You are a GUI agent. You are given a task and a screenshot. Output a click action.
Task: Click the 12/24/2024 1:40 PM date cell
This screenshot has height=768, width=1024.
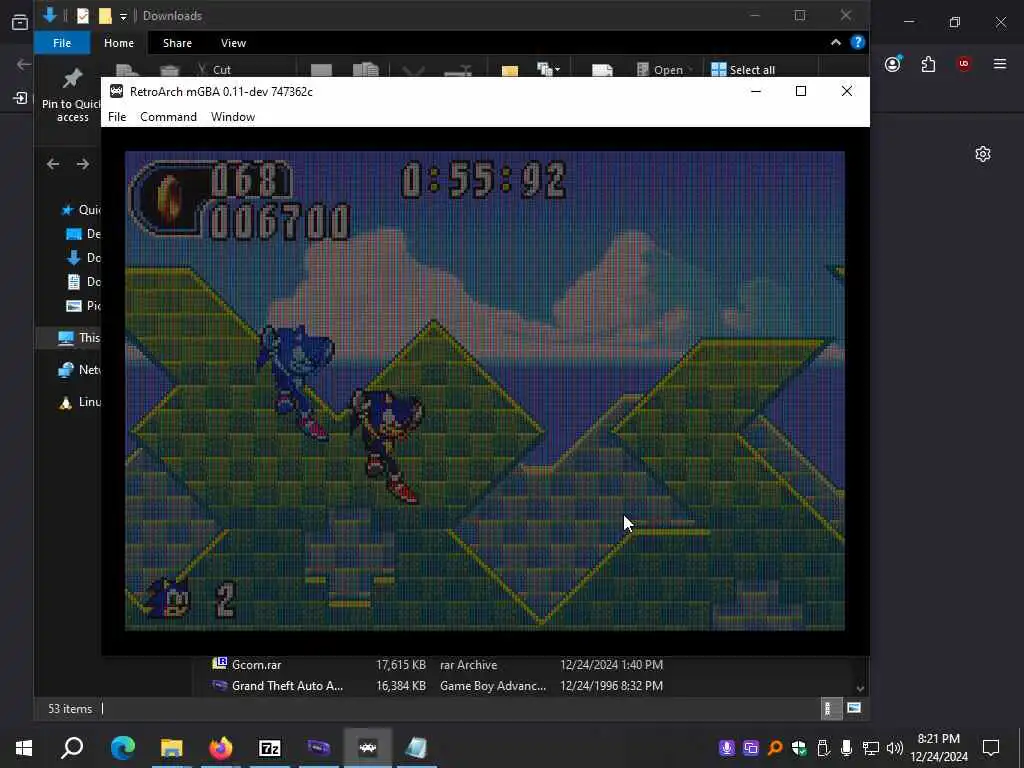[x=611, y=665]
